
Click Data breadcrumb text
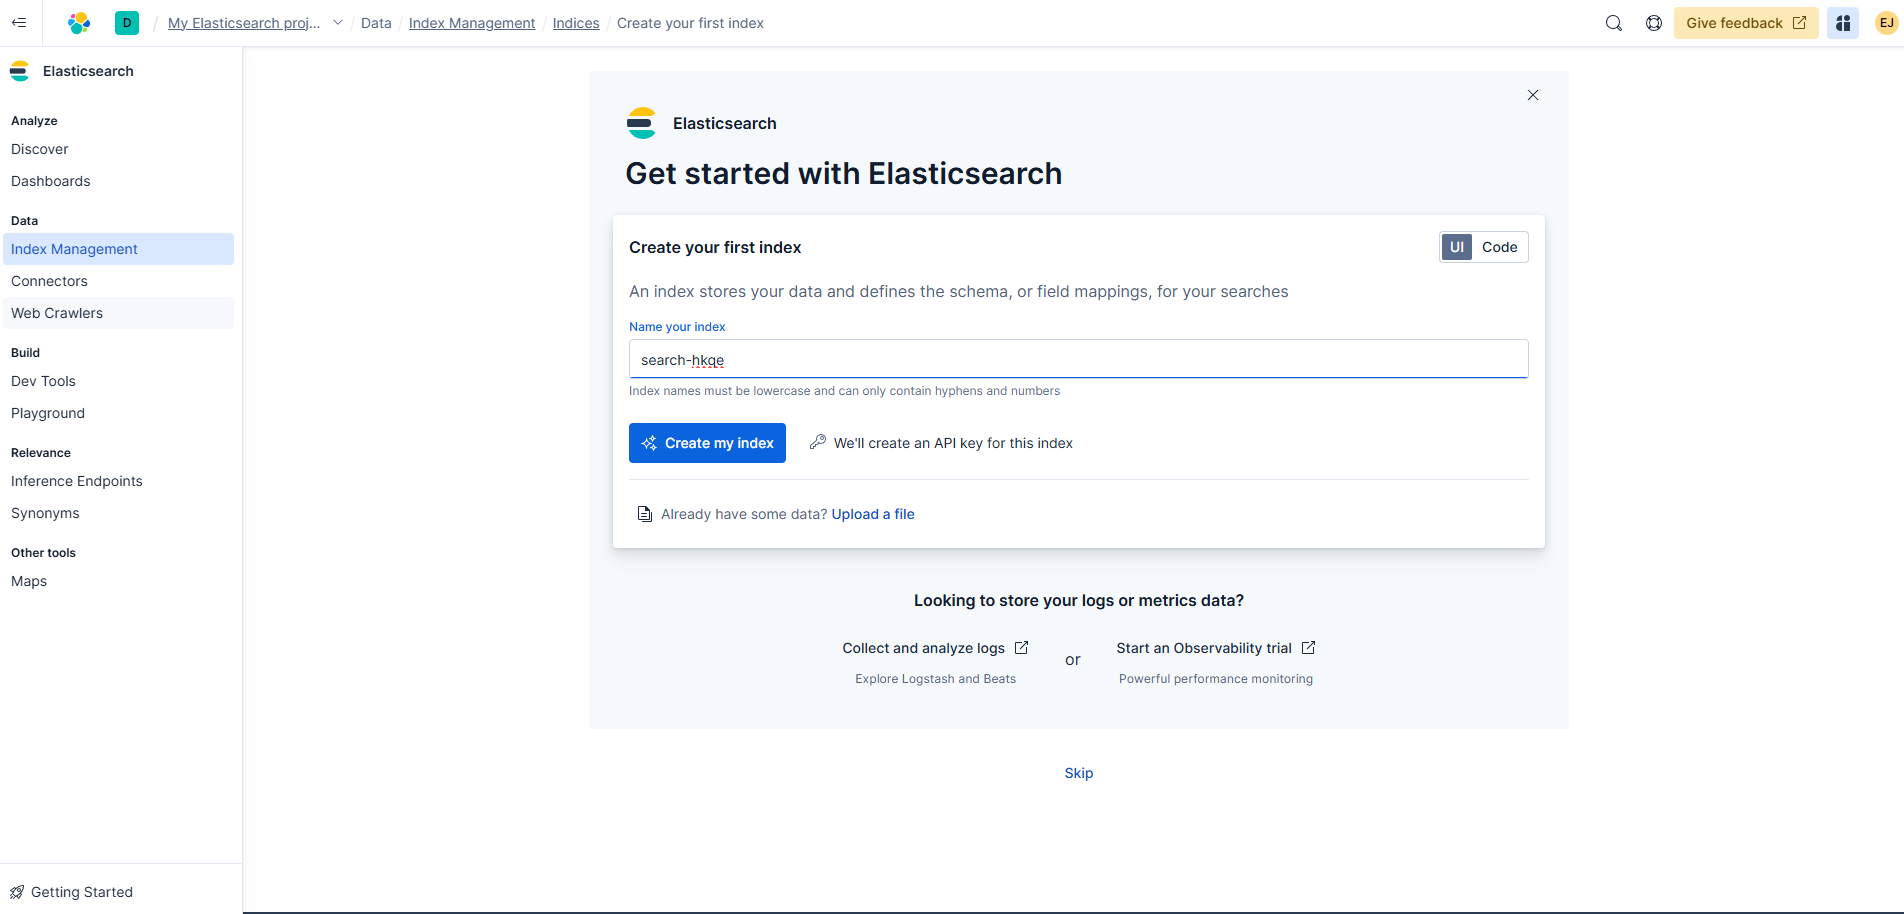376,23
